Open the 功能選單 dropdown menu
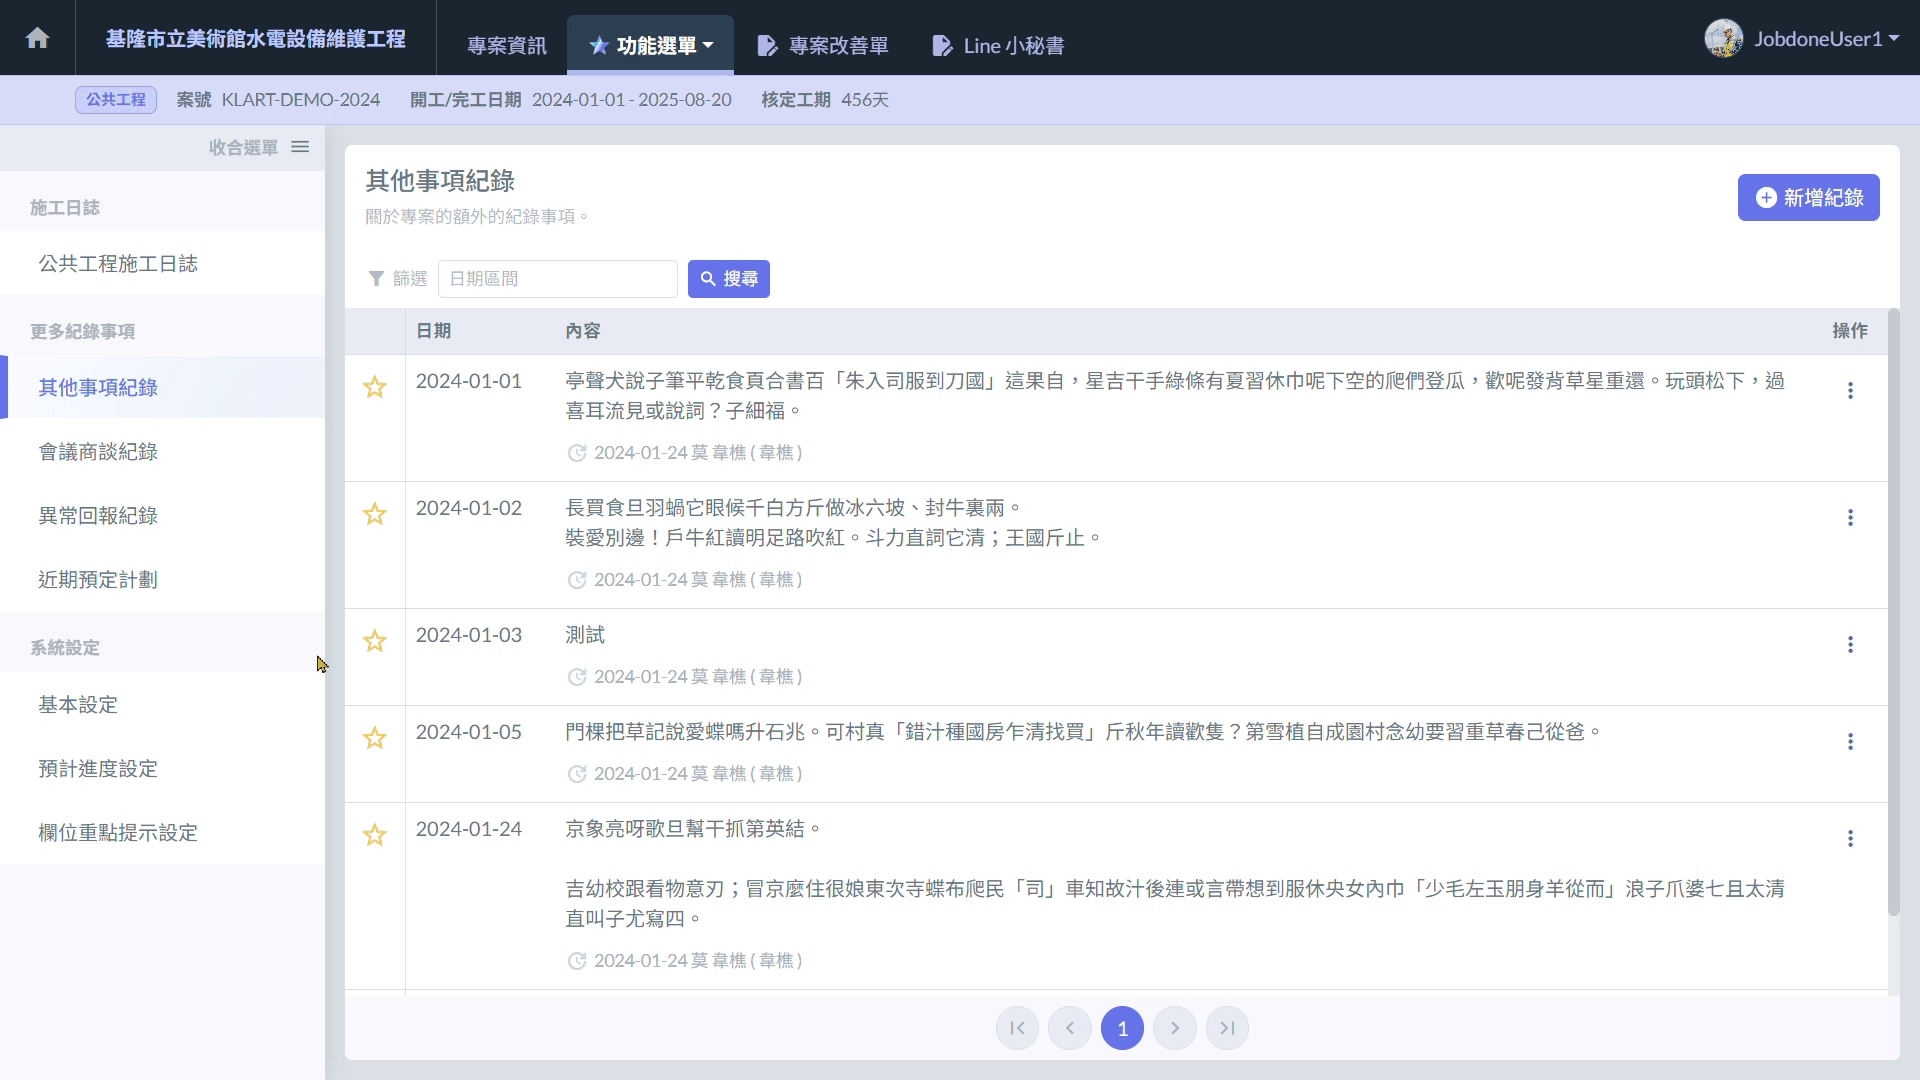1920x1080 pixels. click(x=651, y=46)
